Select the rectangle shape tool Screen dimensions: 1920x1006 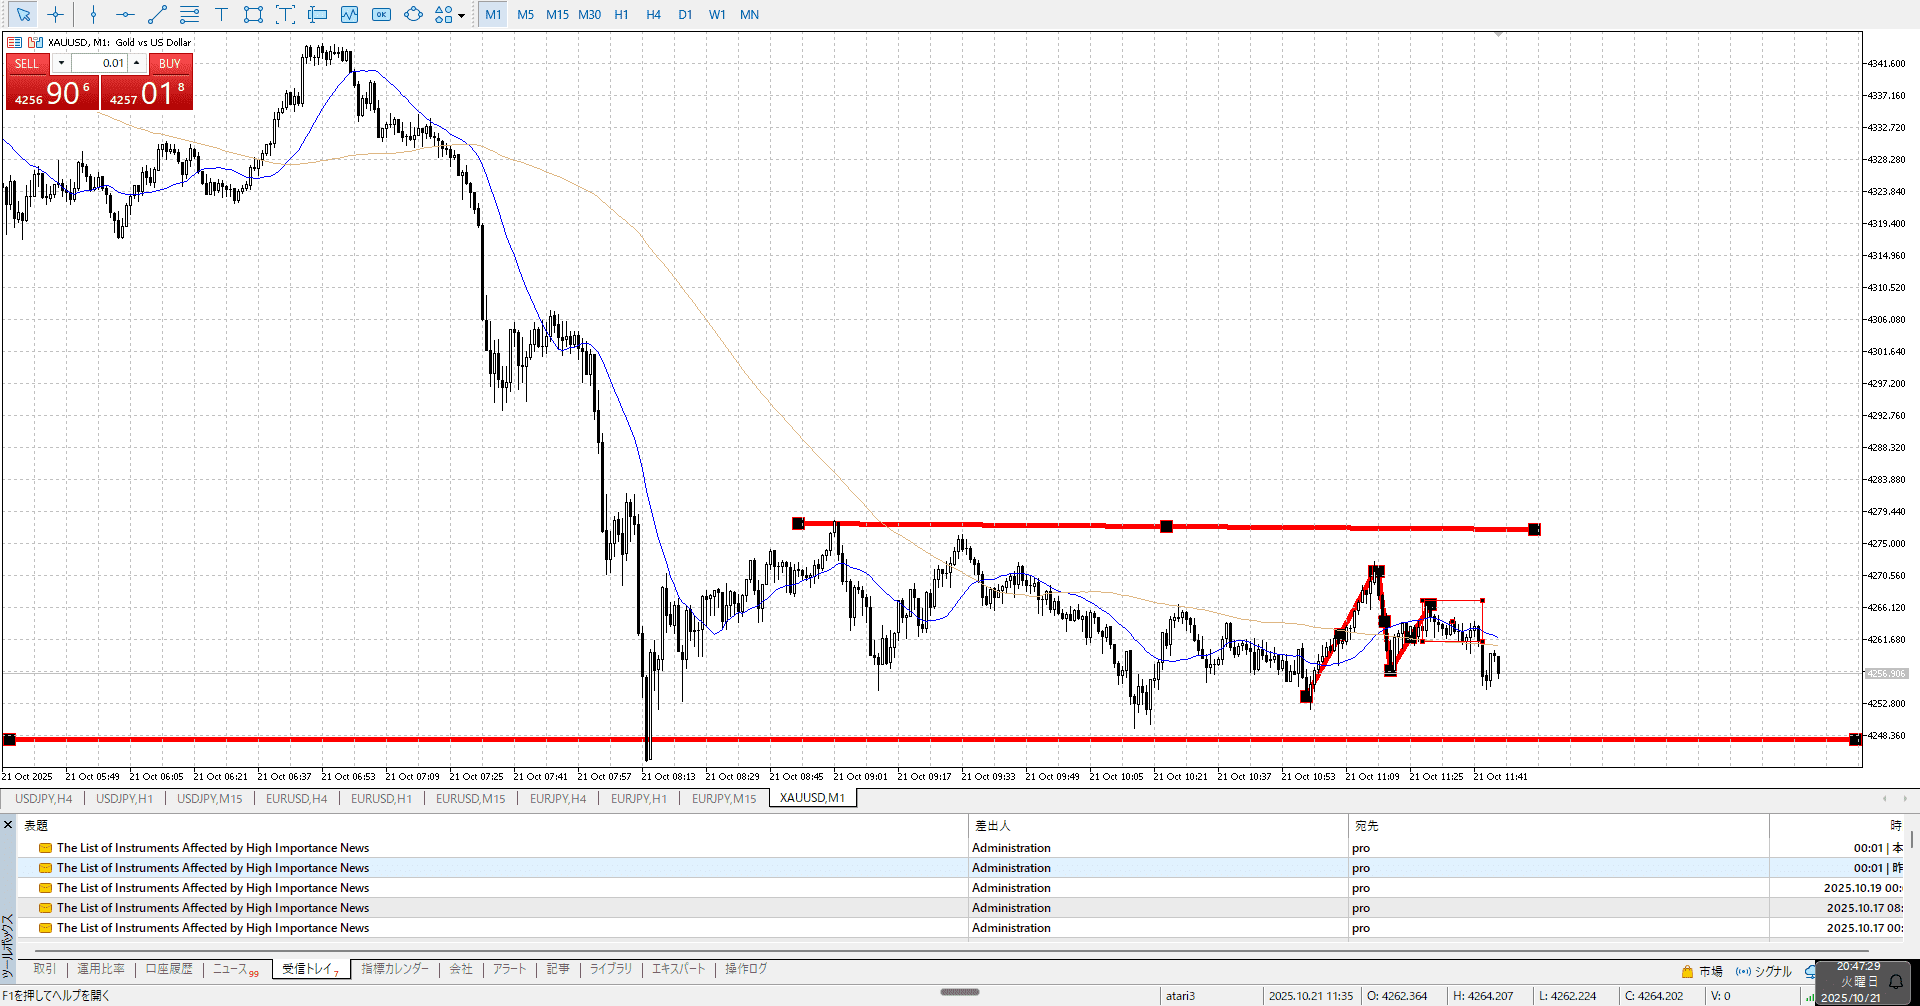tap(253, 14)
